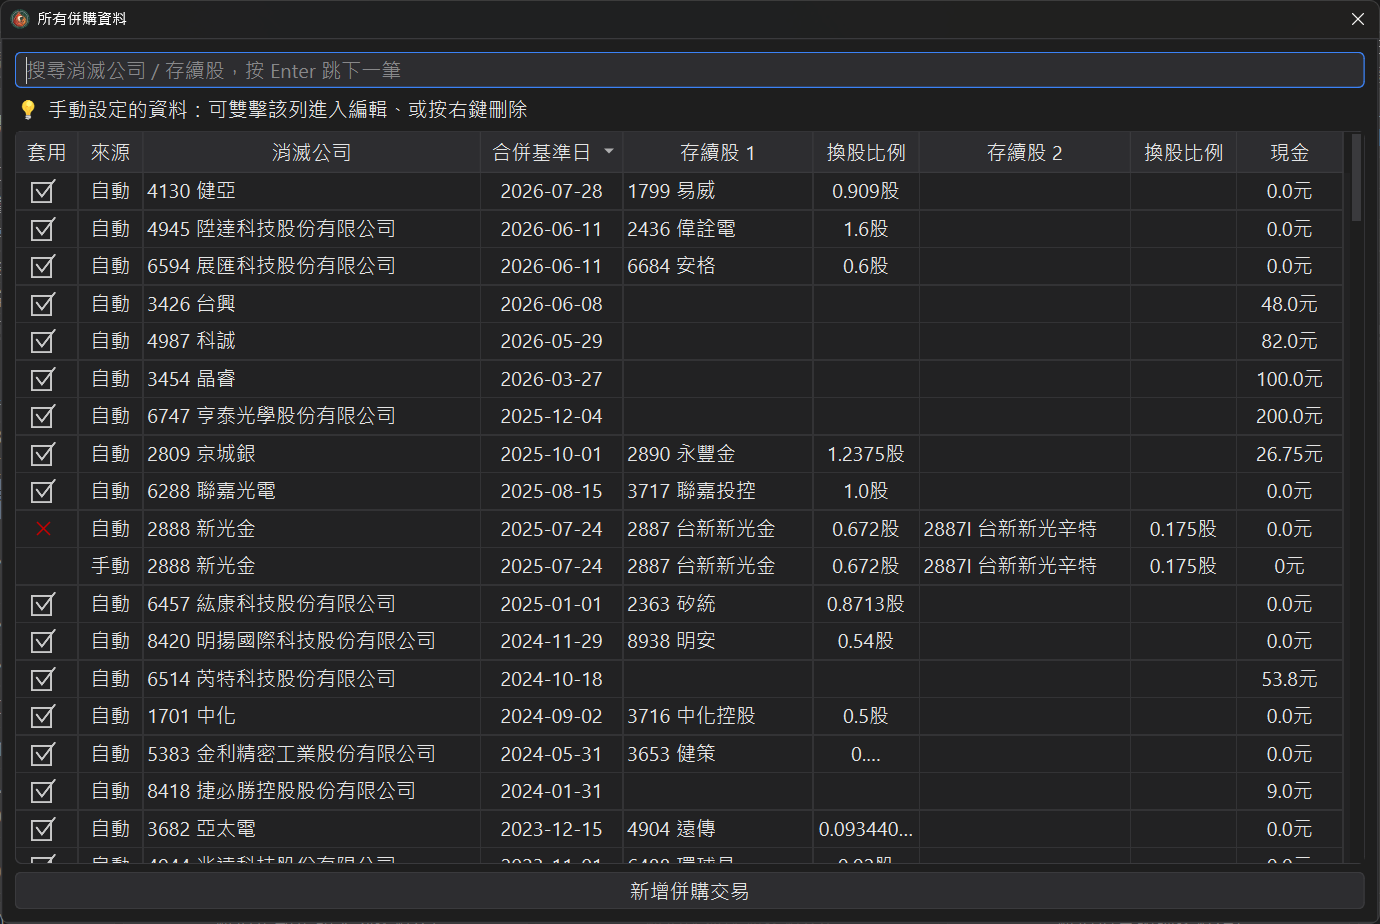Close the 所有併購資料 window
The image size is (1380, 924).
click(x=1358, y=19)
